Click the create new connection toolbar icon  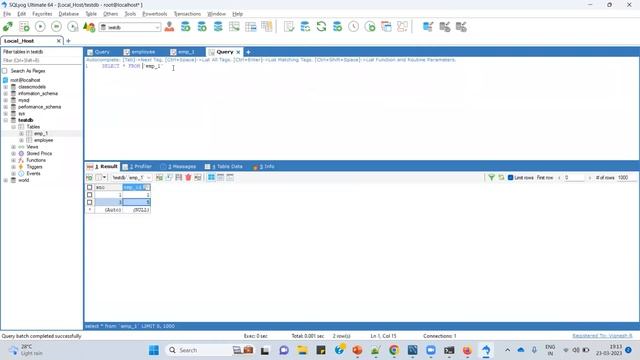click(x=8, y=27)
